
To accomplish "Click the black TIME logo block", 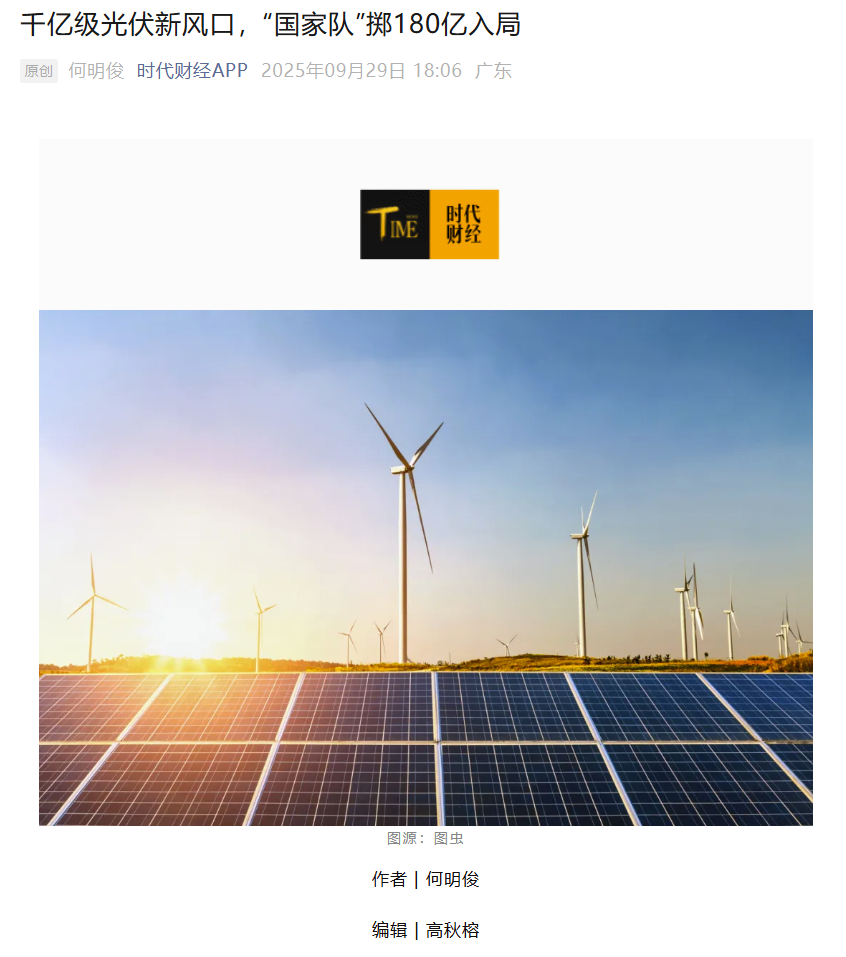I will (395, 225).
